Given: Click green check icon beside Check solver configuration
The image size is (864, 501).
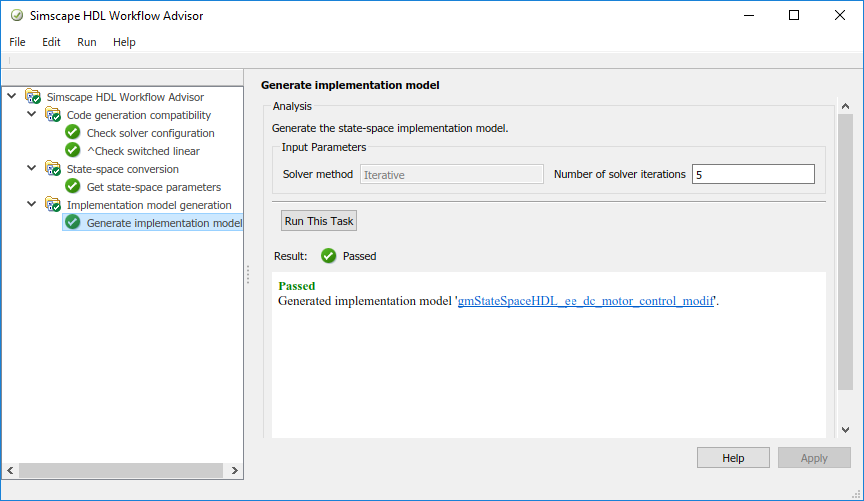Looking at the screenshot, I should [x=72, y=133].
